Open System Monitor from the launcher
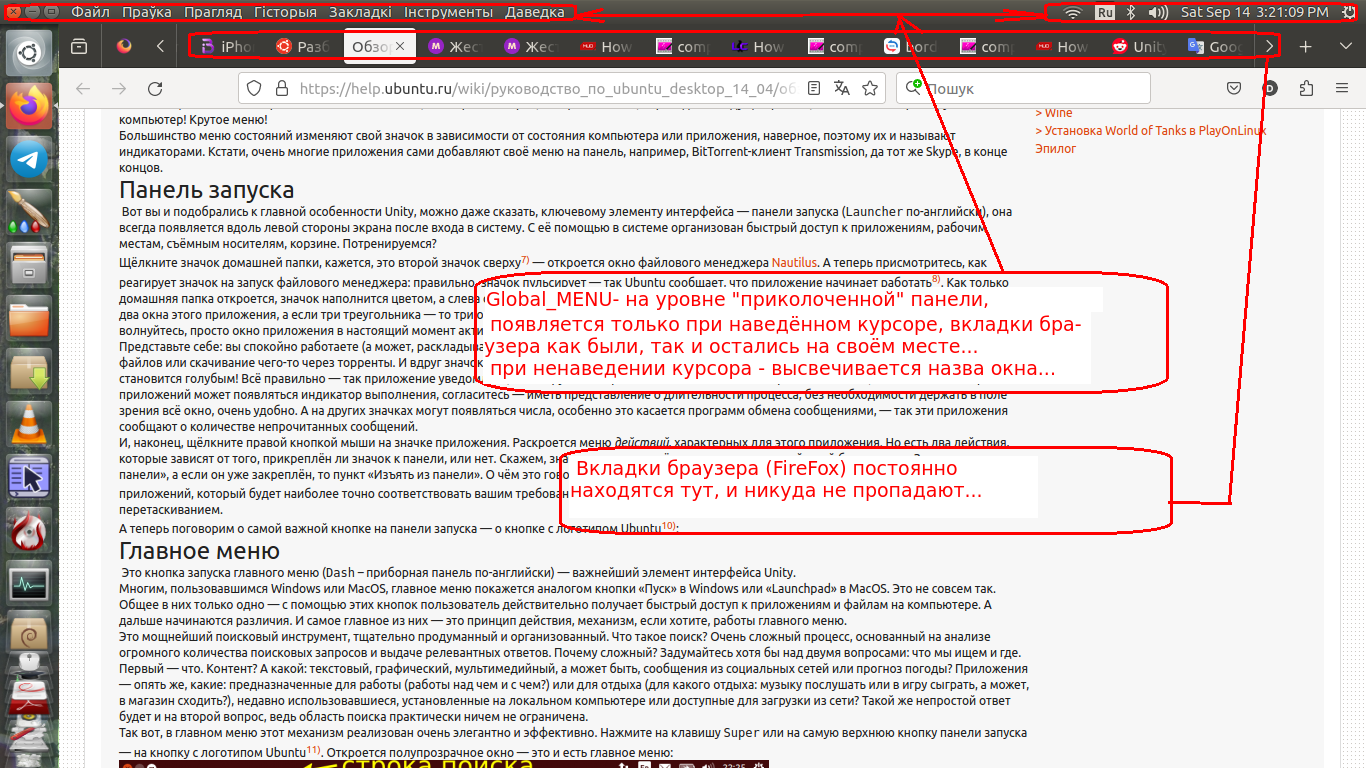This screenshot has height=768, width=1366. coord(30,584)
